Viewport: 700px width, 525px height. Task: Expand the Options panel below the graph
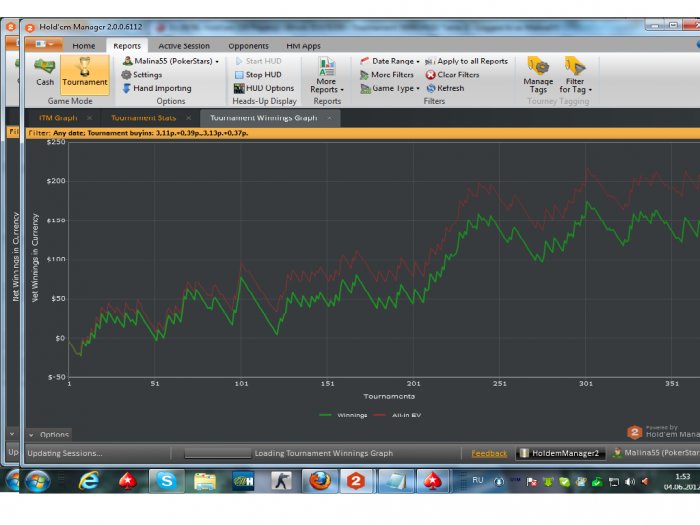[48, 434]
